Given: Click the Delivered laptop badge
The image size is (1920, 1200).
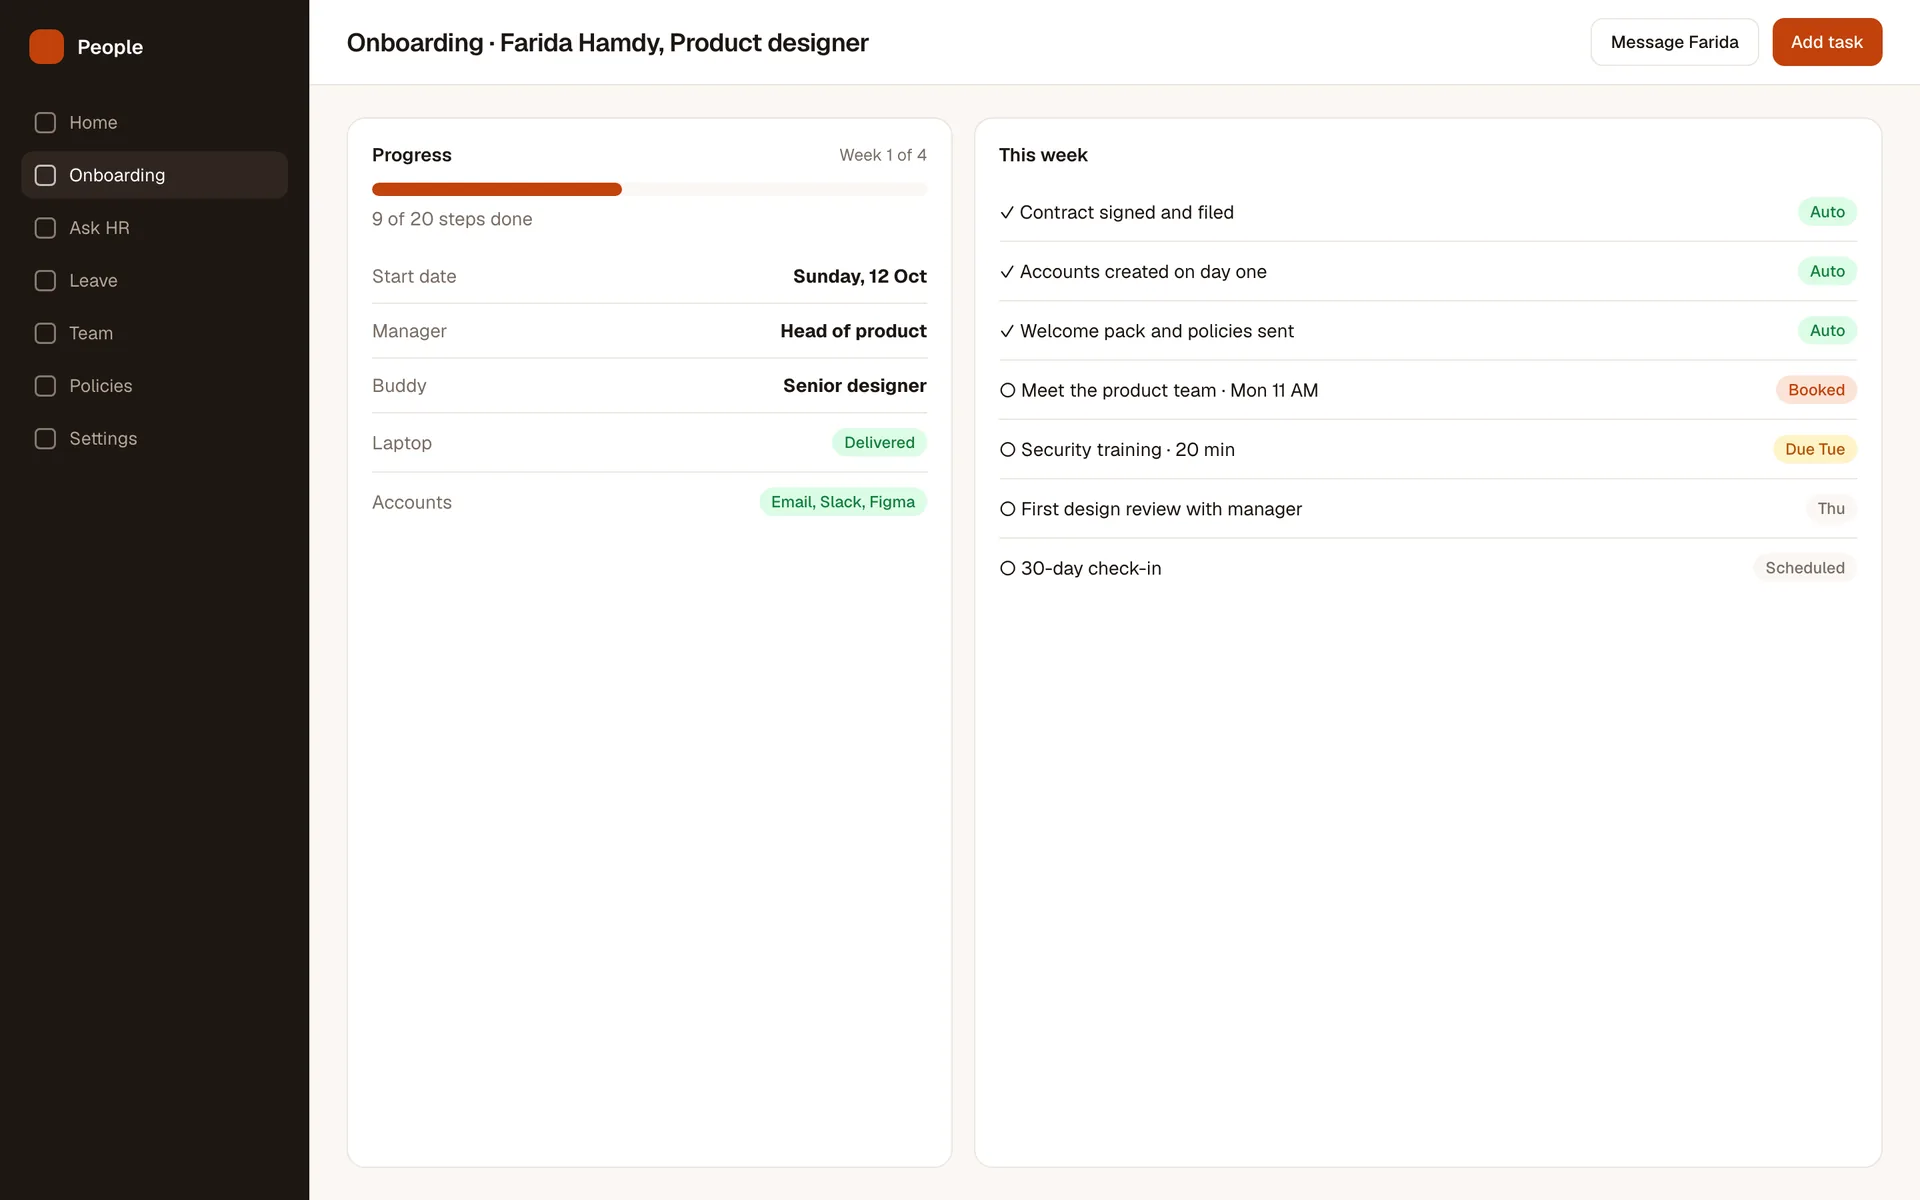Looking at the screenshot, I should (879, 442).
